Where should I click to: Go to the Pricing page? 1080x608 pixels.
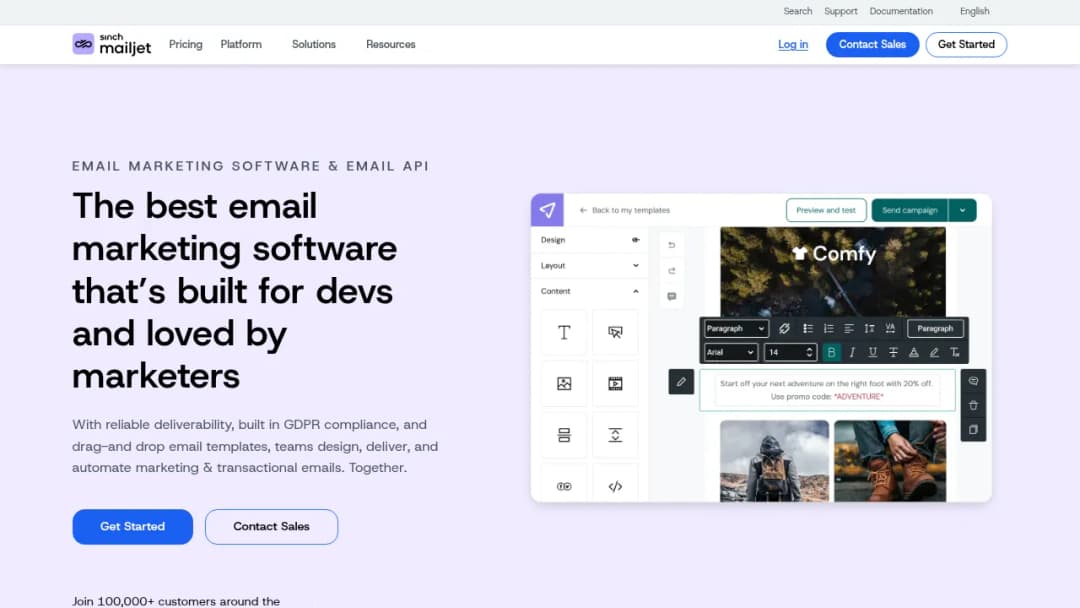click(185, 44)
